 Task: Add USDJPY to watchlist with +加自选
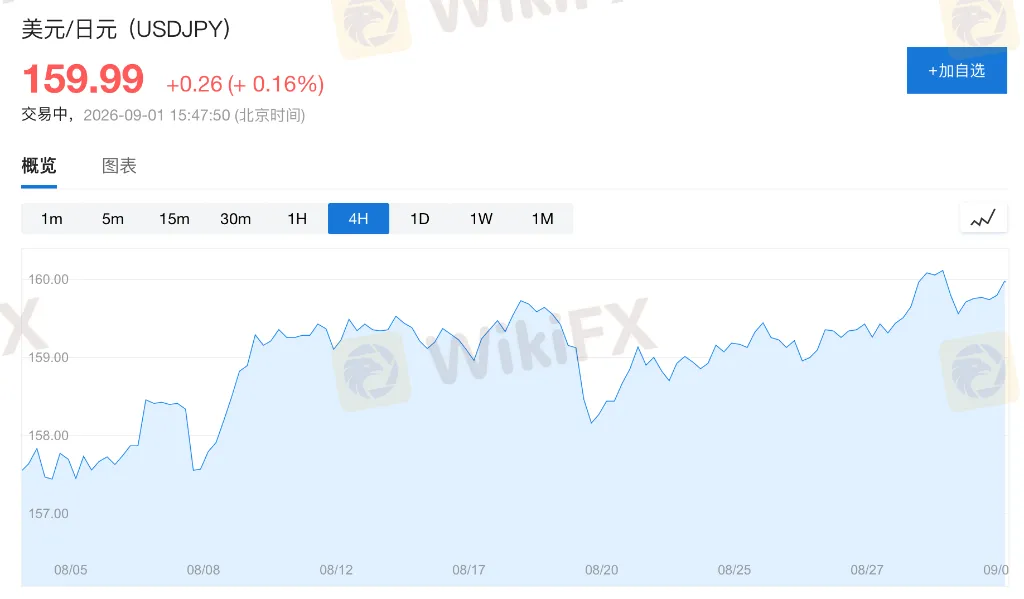click(957, 71)
